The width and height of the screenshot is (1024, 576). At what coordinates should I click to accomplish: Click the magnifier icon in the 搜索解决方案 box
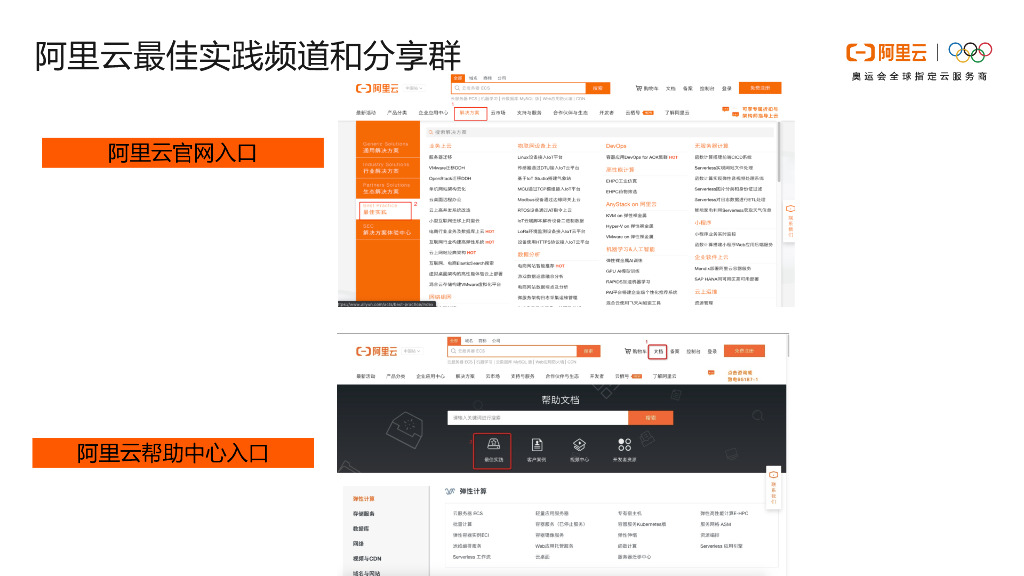(x=430, y=132)
